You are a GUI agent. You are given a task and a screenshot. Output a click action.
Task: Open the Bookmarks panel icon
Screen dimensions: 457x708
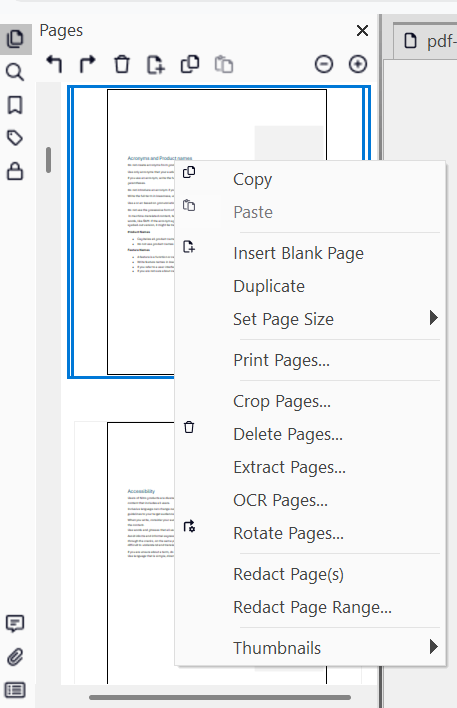tap(15, 105)
